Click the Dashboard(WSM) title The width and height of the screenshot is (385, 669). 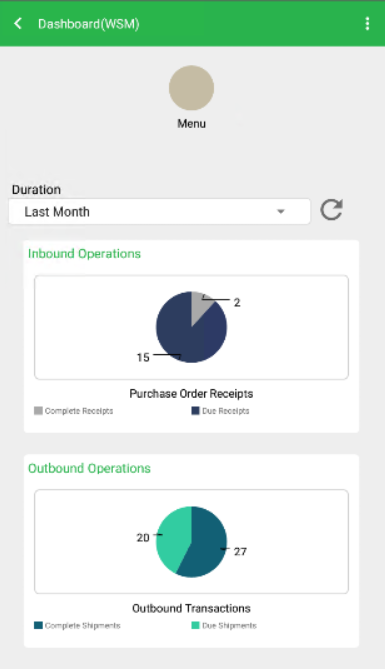(x=89, y=24)
